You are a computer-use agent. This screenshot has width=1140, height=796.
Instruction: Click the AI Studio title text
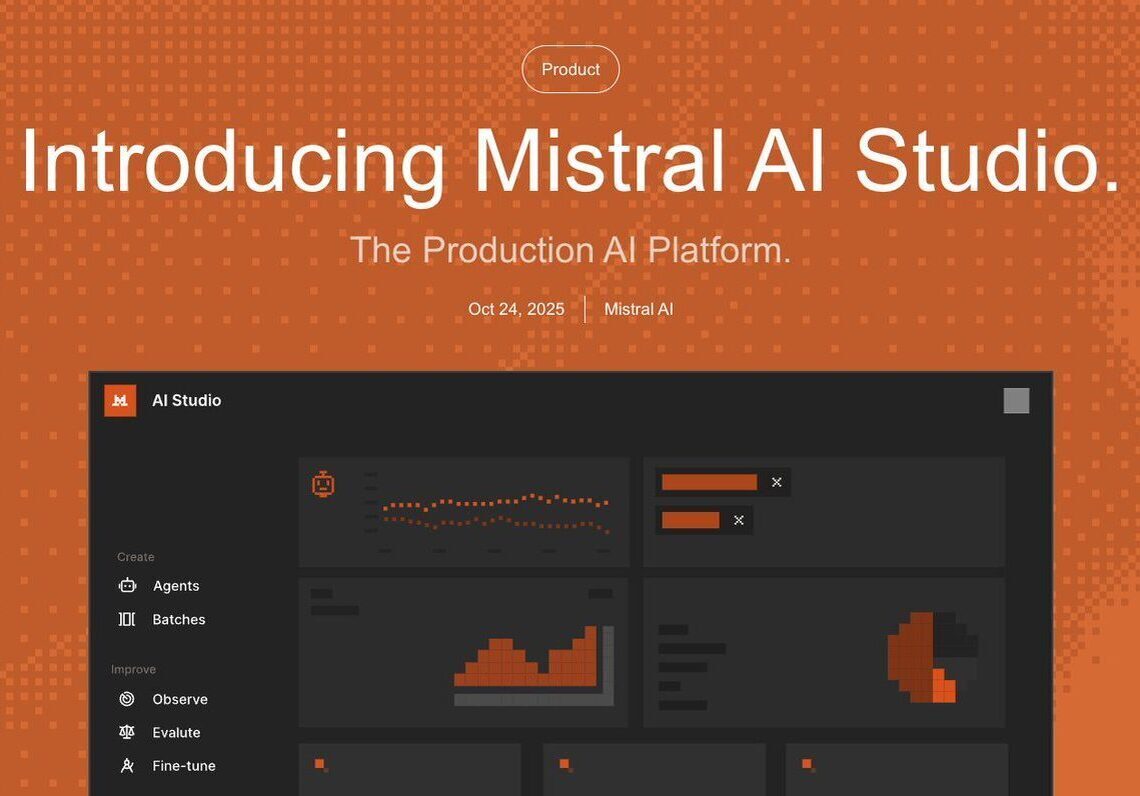tap(187, 401)
